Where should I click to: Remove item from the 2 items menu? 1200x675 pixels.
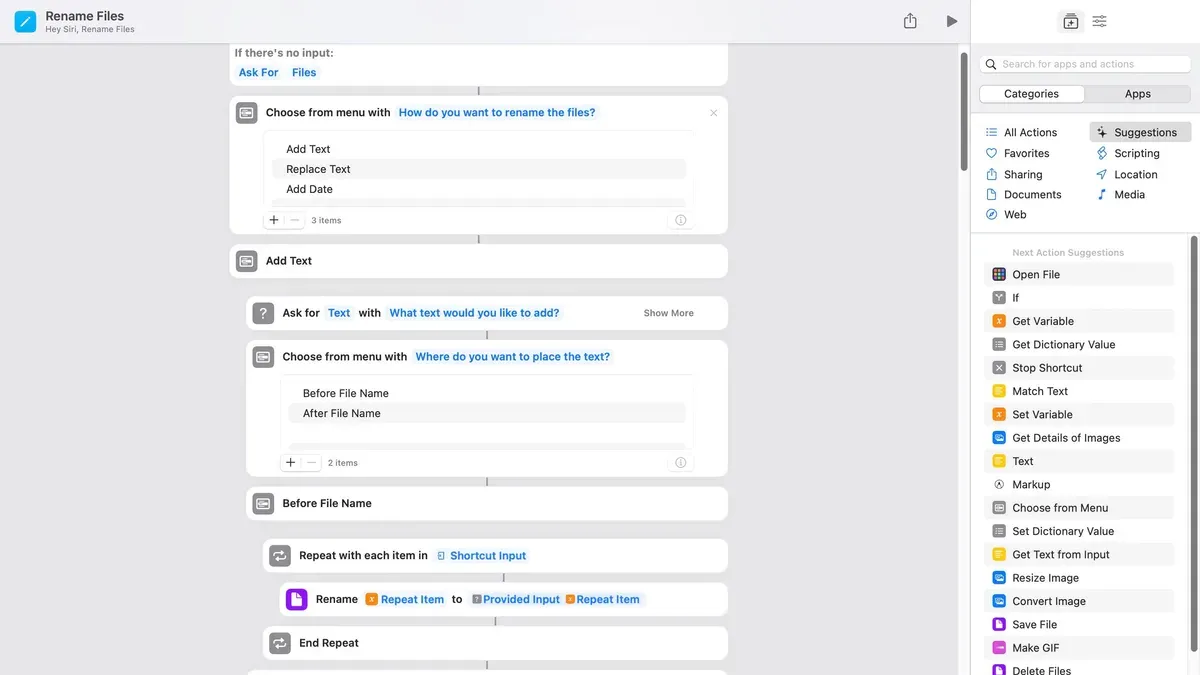coord(311,463)
